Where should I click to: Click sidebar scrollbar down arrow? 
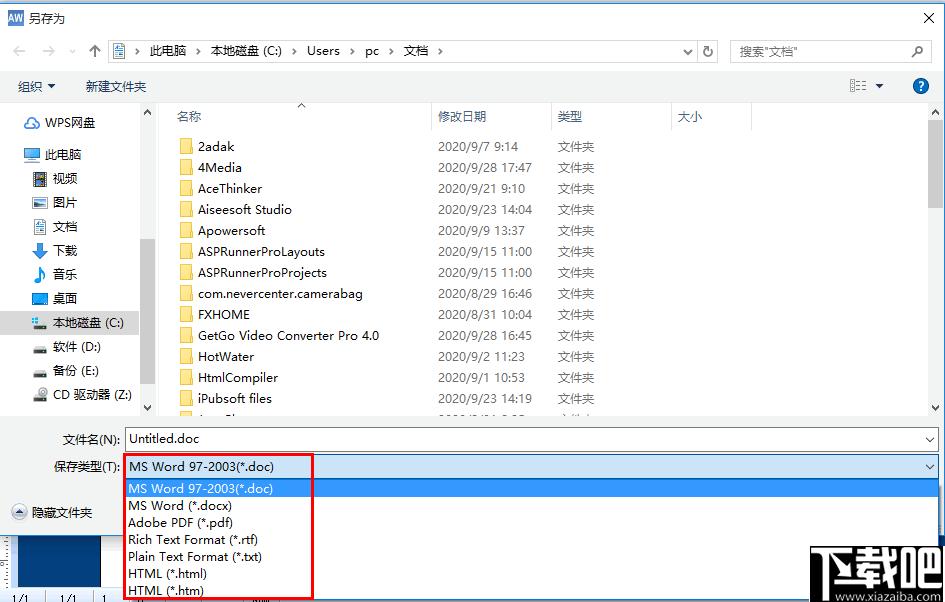click(148, 408)
